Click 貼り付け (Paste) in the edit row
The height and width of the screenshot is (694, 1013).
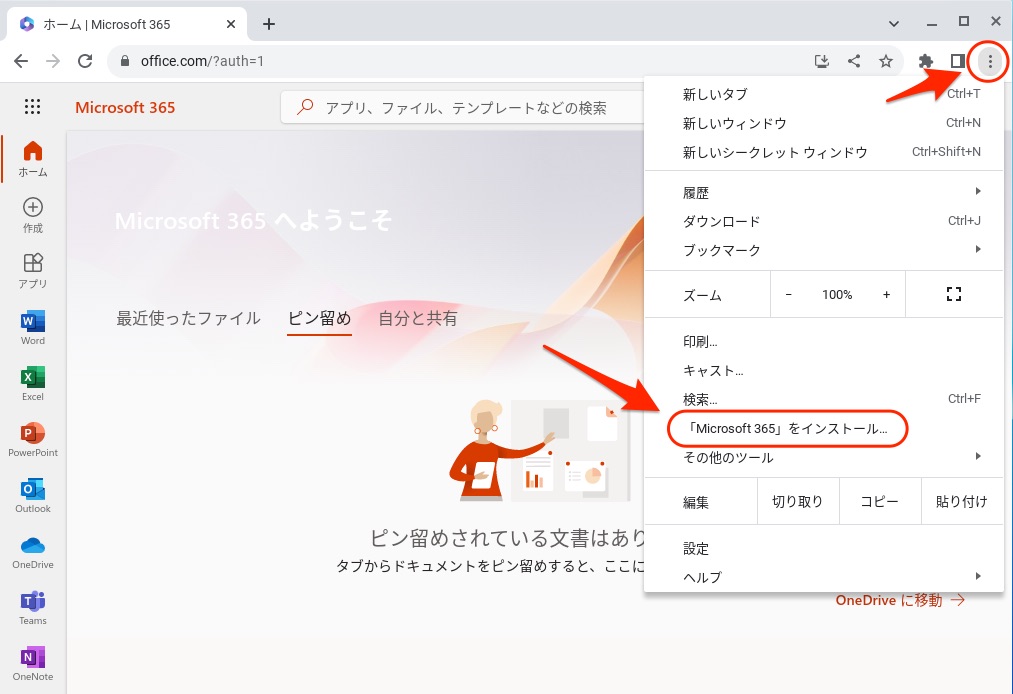(961, 501)
